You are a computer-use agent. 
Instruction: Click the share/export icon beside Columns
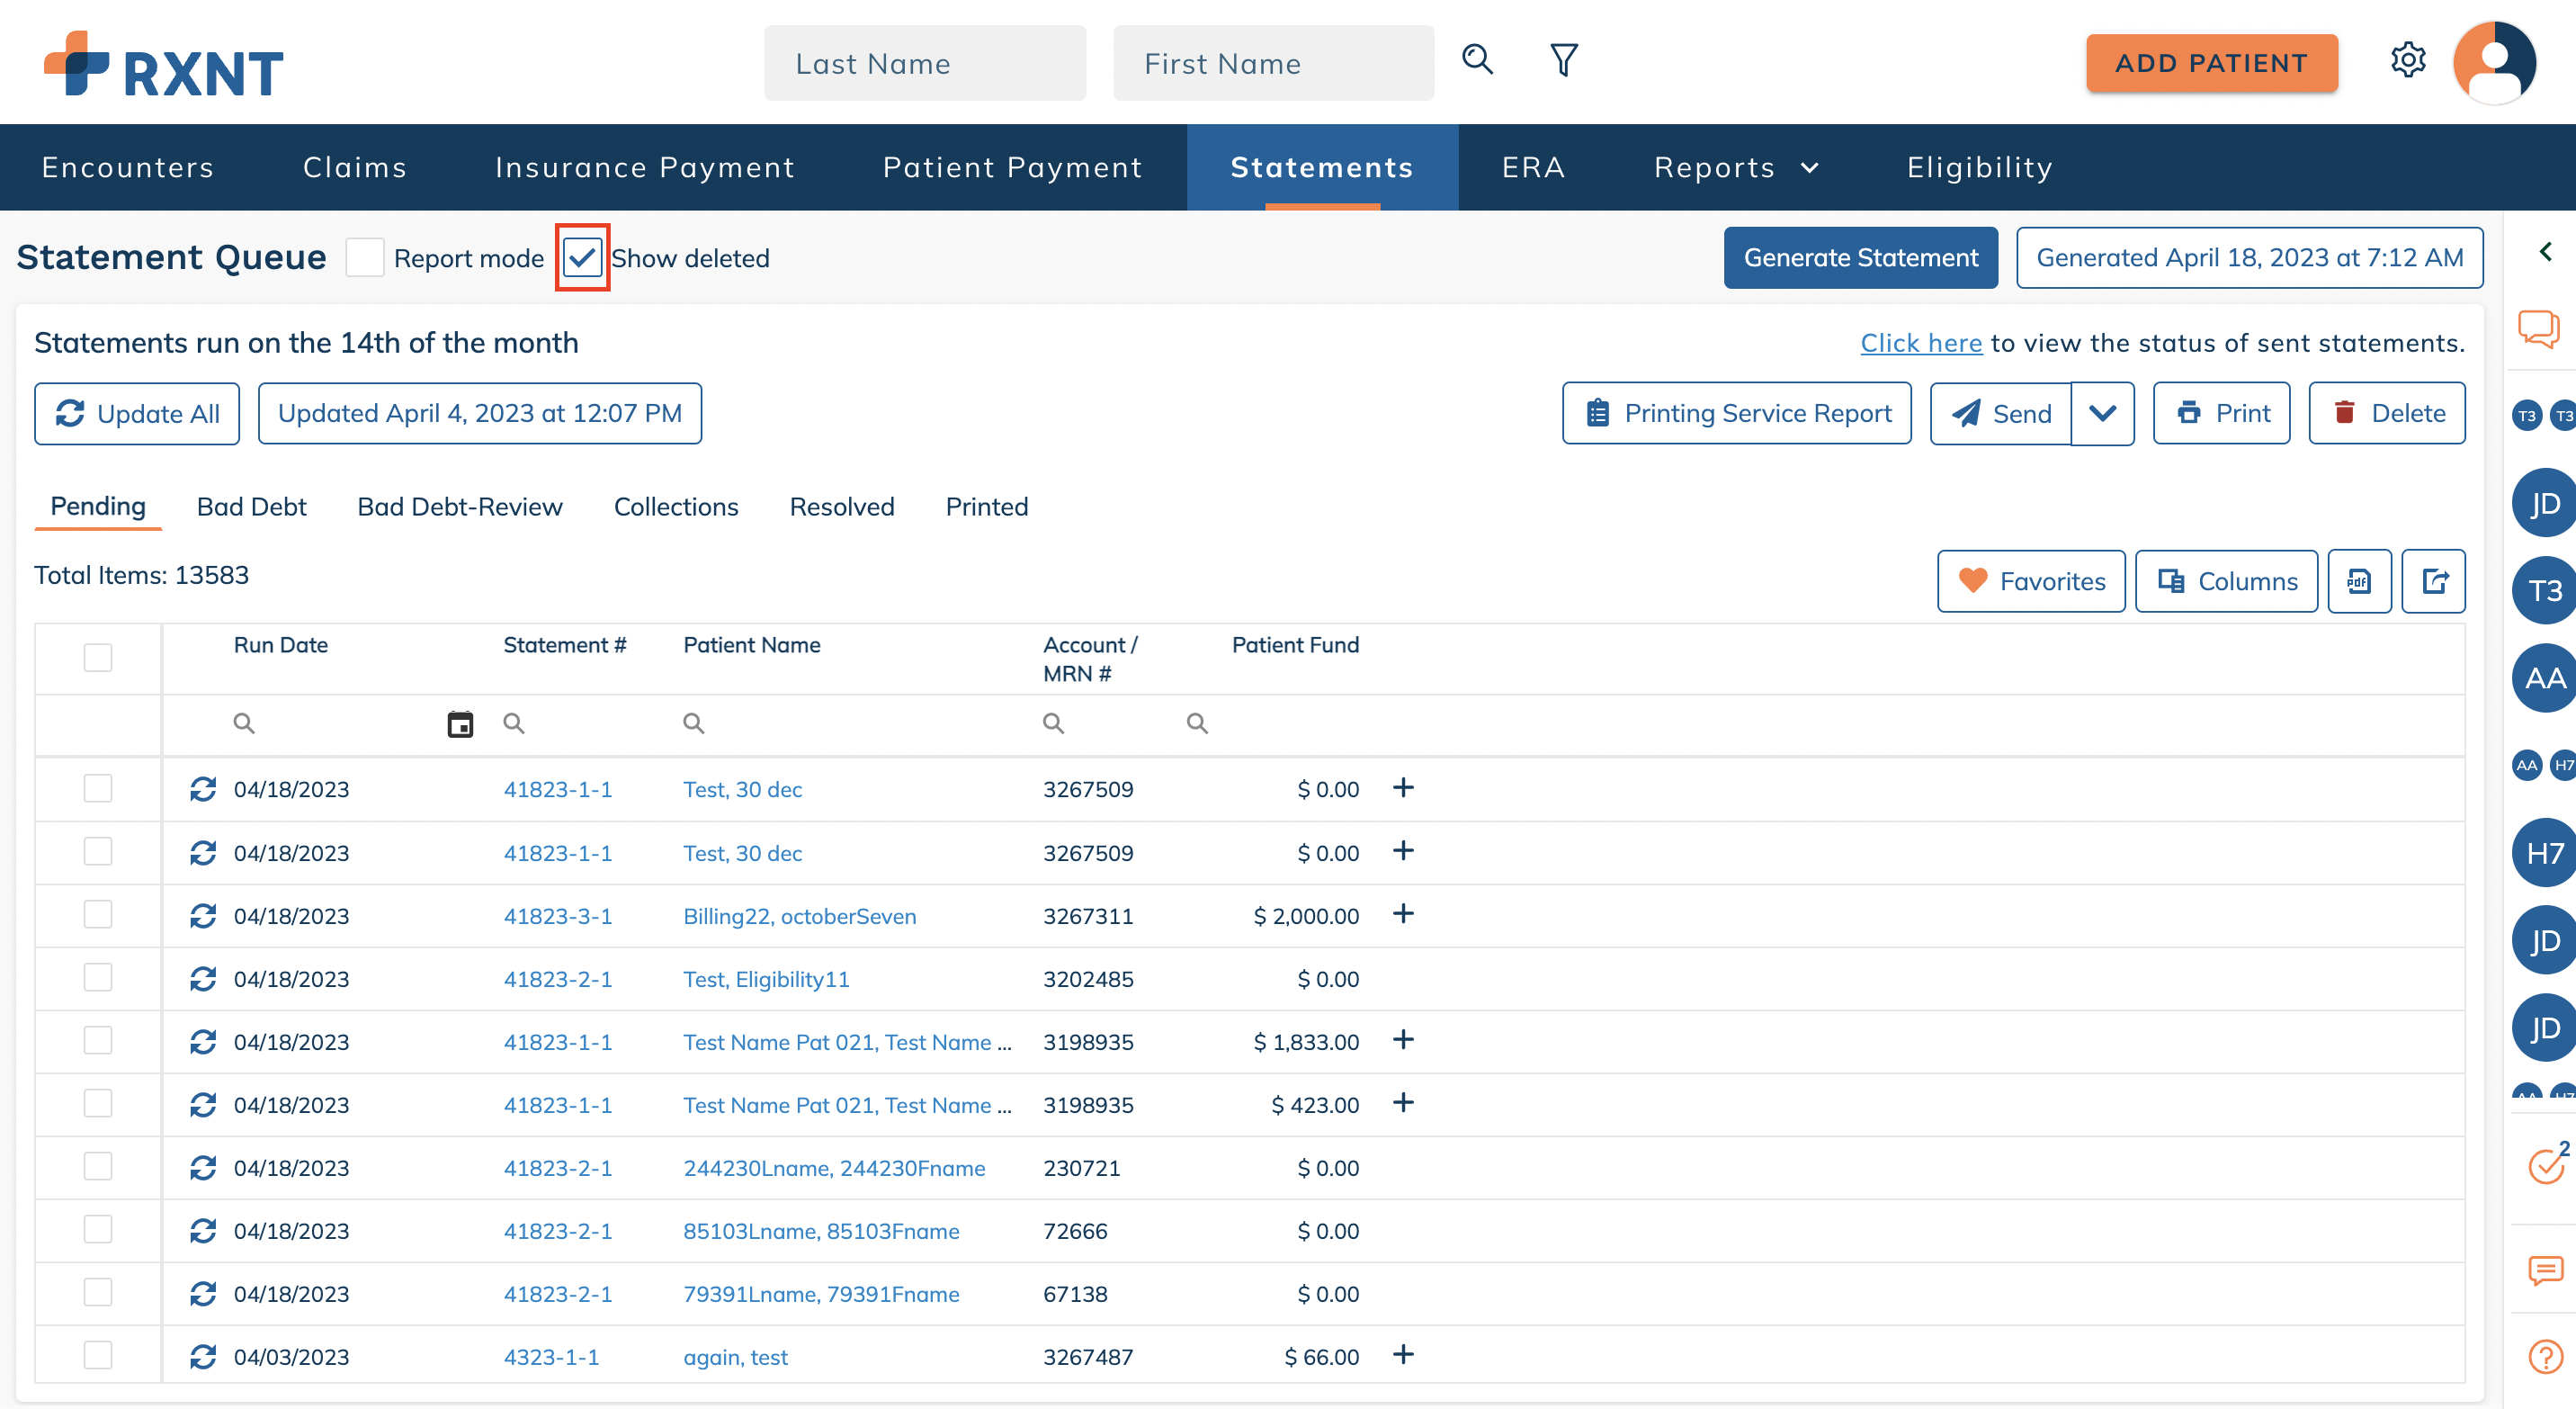coord(2434,581)
